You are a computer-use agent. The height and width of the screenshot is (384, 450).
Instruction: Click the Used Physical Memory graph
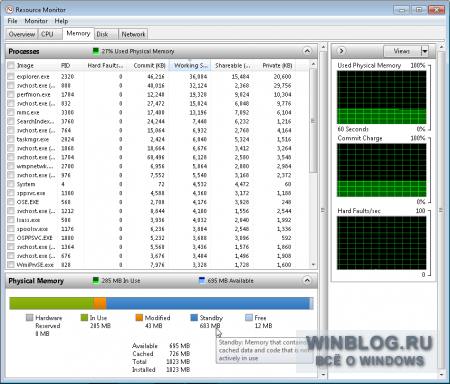pos(382,97)
